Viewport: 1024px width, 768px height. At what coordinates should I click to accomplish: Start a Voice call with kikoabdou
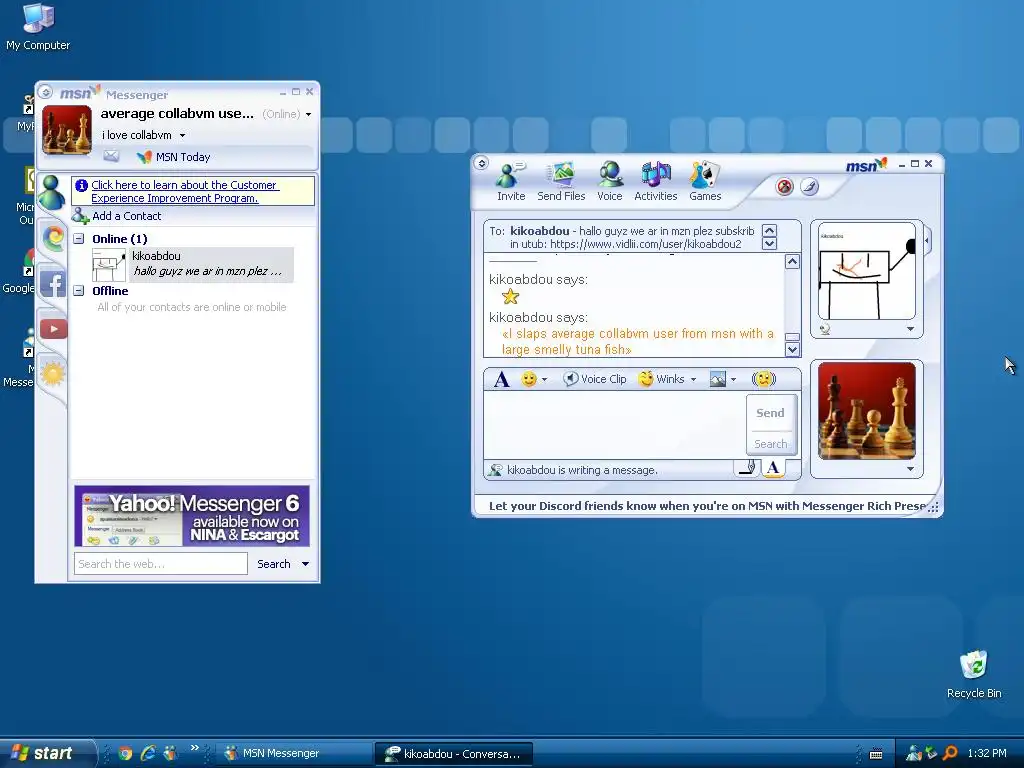click(609, 182)
